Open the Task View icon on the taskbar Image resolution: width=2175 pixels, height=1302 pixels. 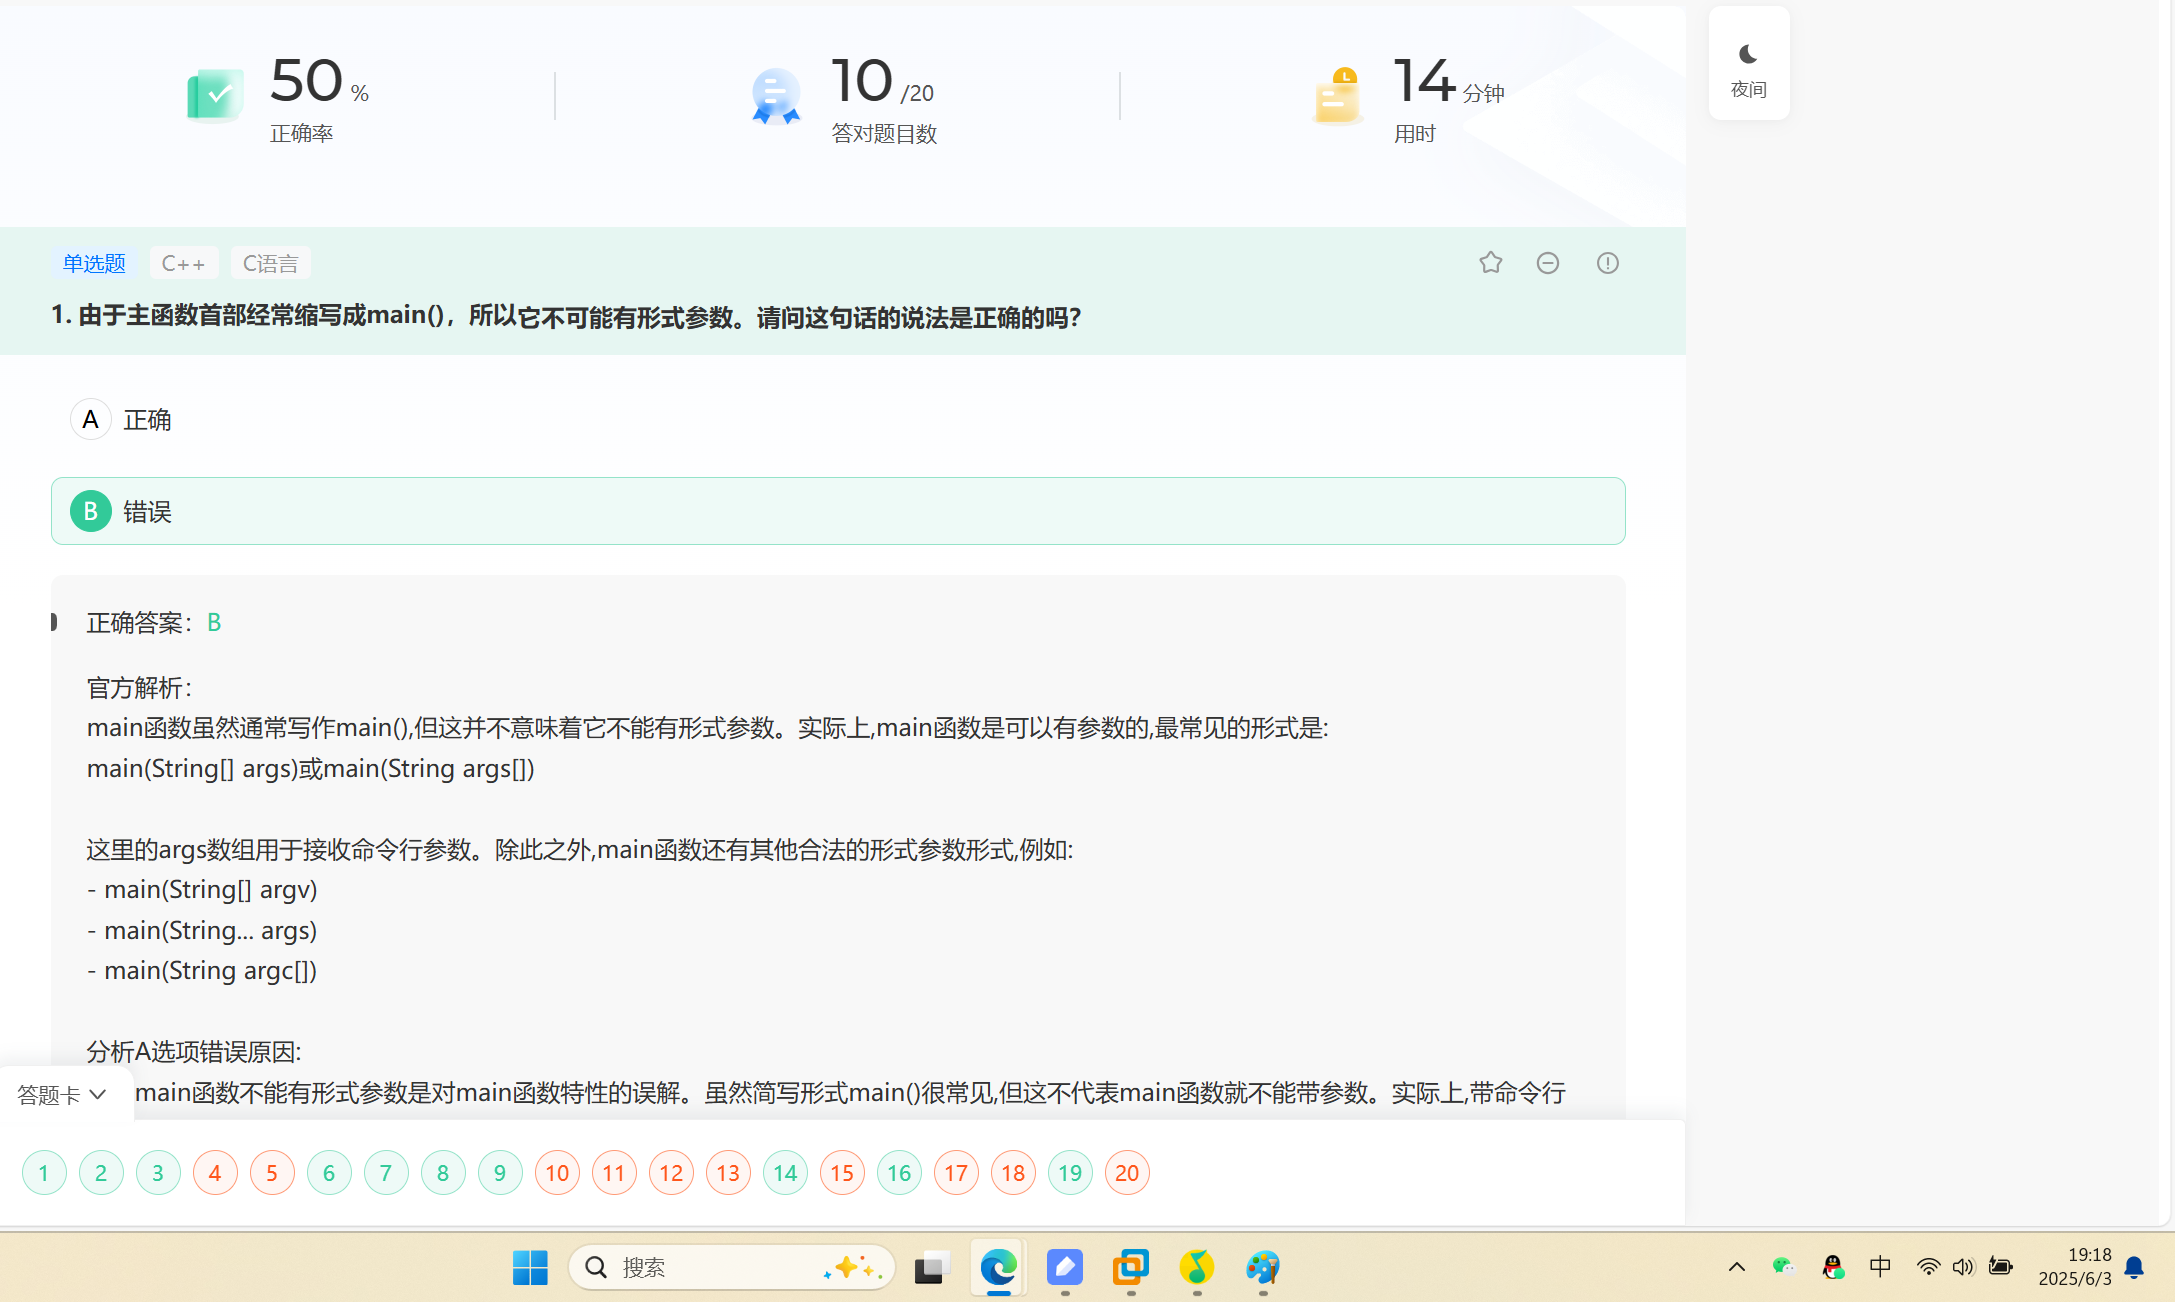(931, 1268)
